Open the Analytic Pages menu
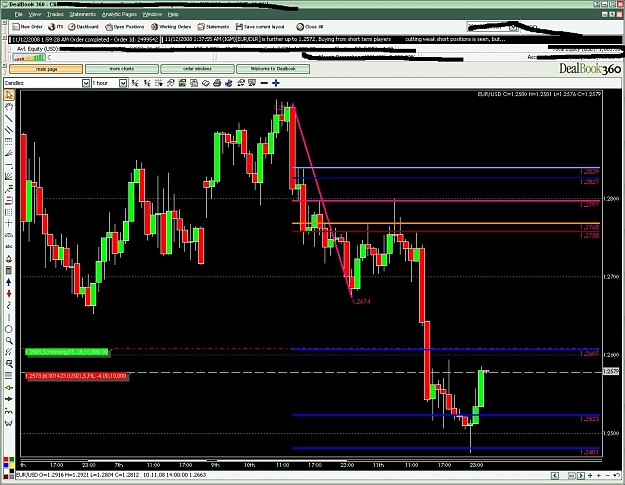The width and height of the screenshot is (625, 485). point(119,14)
